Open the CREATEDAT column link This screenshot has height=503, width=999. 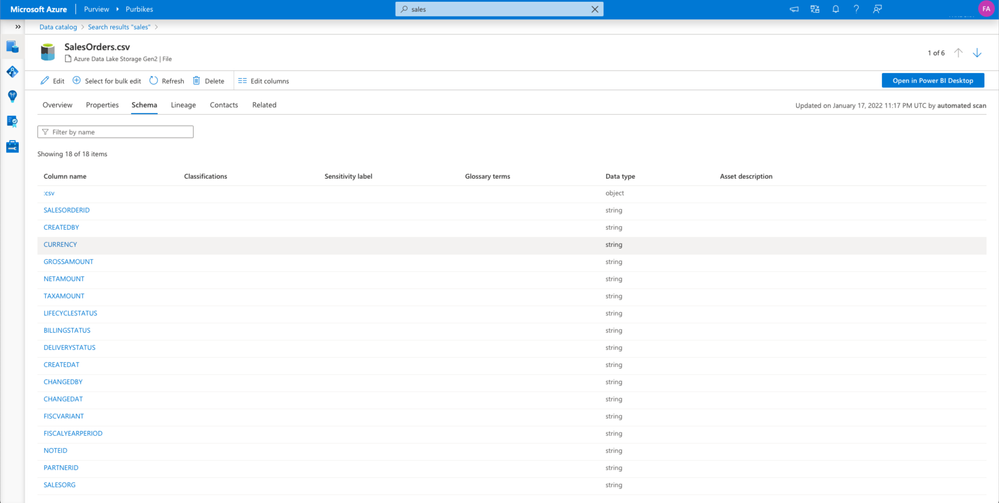[x=61, y=365]
